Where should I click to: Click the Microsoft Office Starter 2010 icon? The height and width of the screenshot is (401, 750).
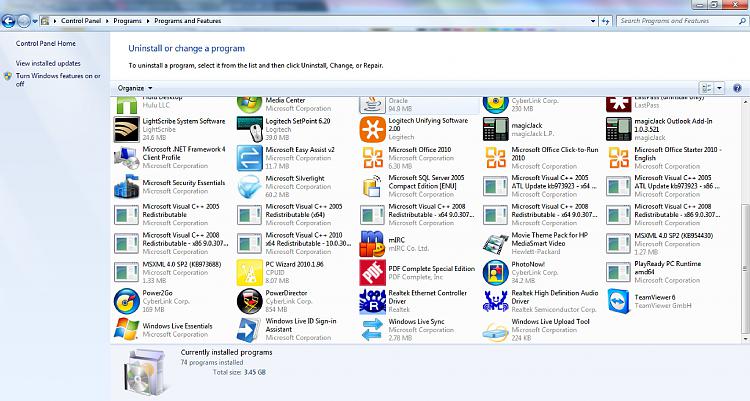click(x=618, y=158)
